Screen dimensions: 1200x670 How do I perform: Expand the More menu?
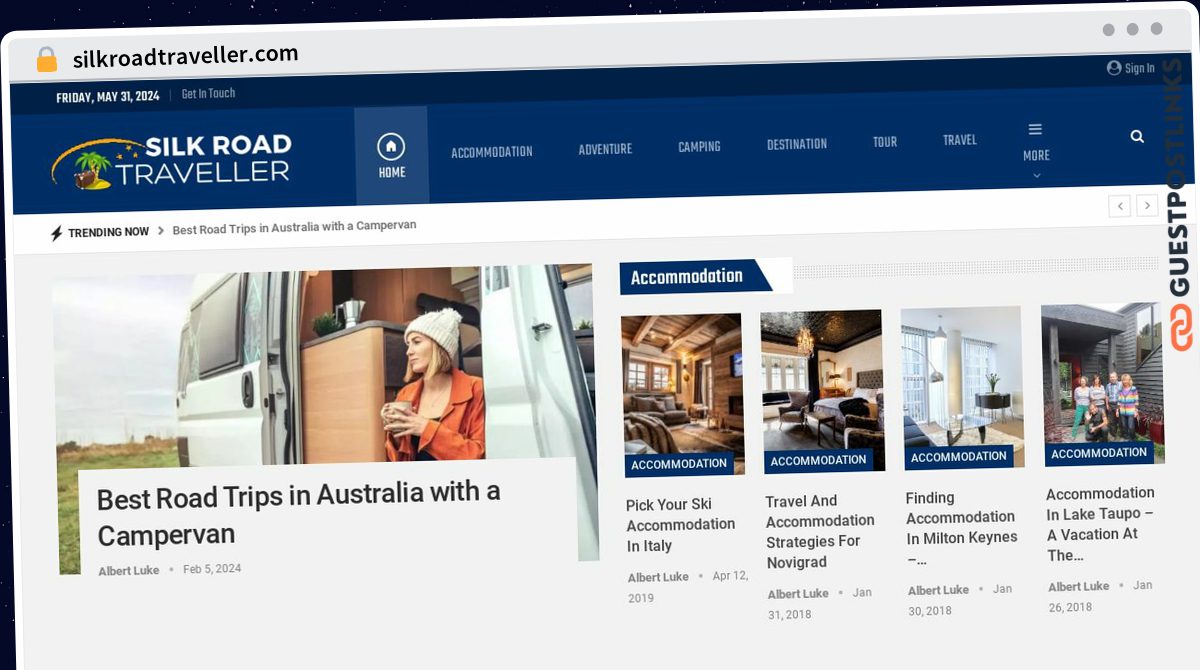(1036, 150)
